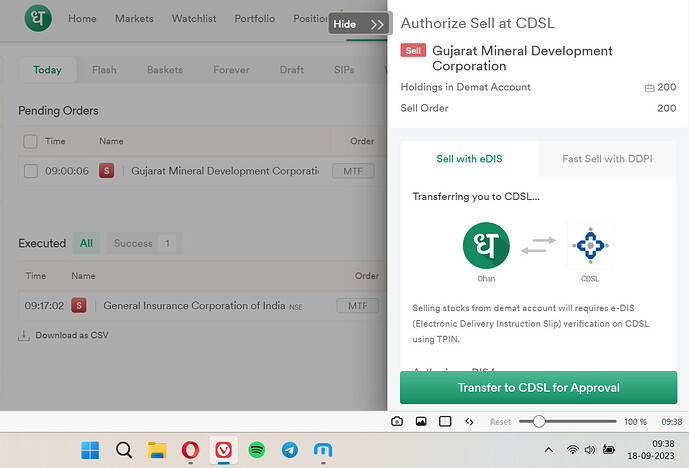Screen dimensions: 689x468
Task: Click the page tiling icon in status bar
Action: click(445, 421)
